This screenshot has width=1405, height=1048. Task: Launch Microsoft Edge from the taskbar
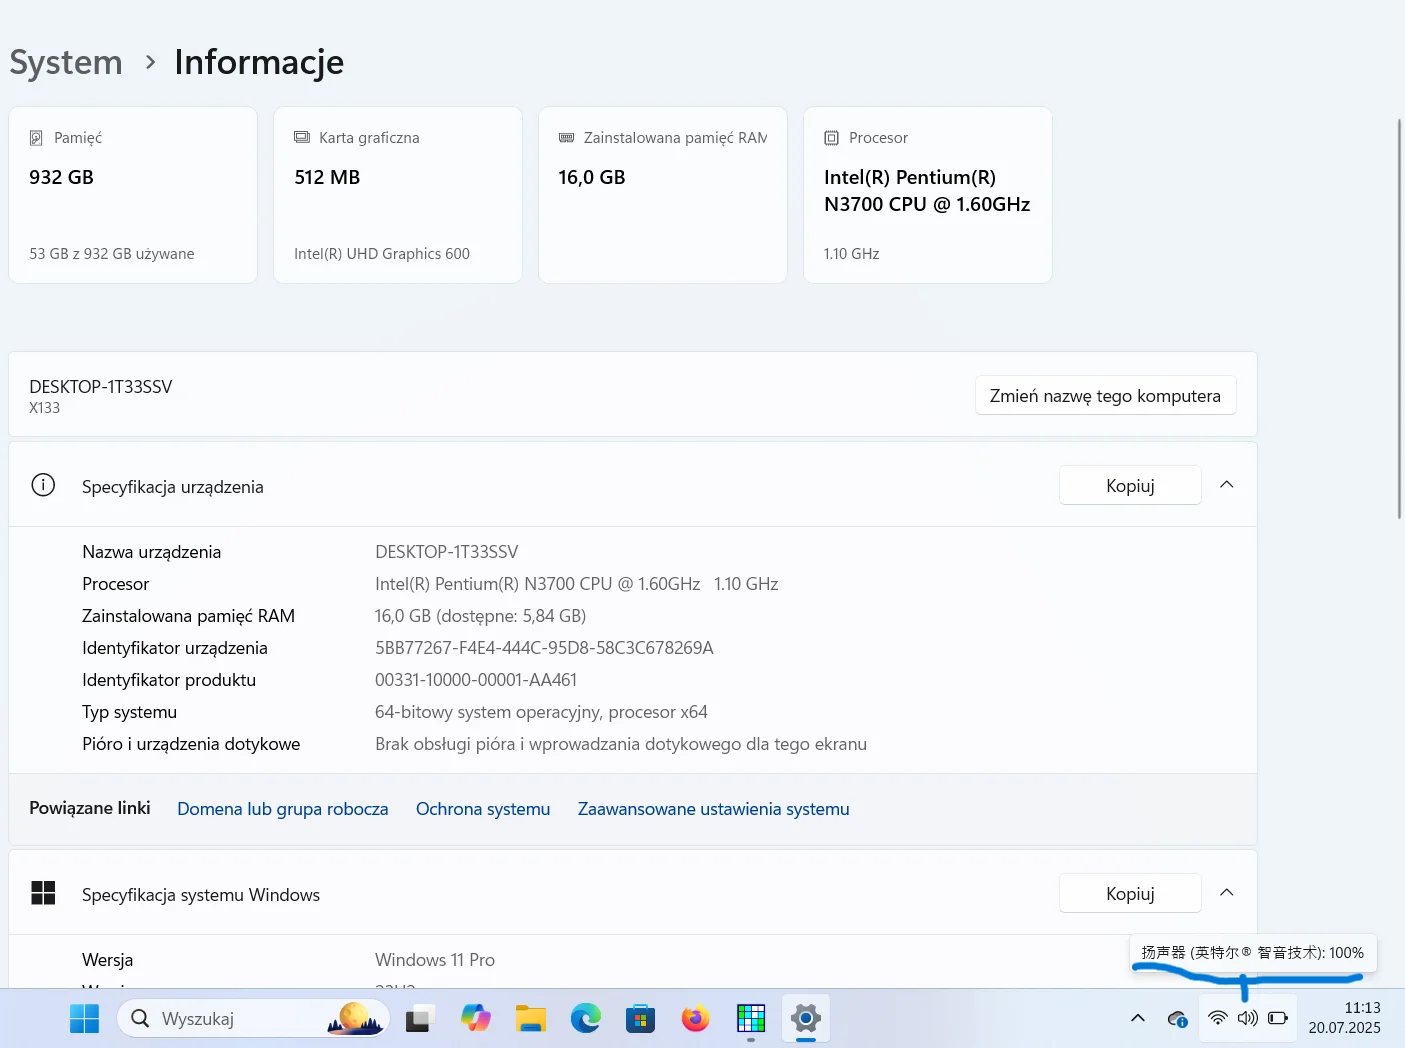click(586, 1019)
